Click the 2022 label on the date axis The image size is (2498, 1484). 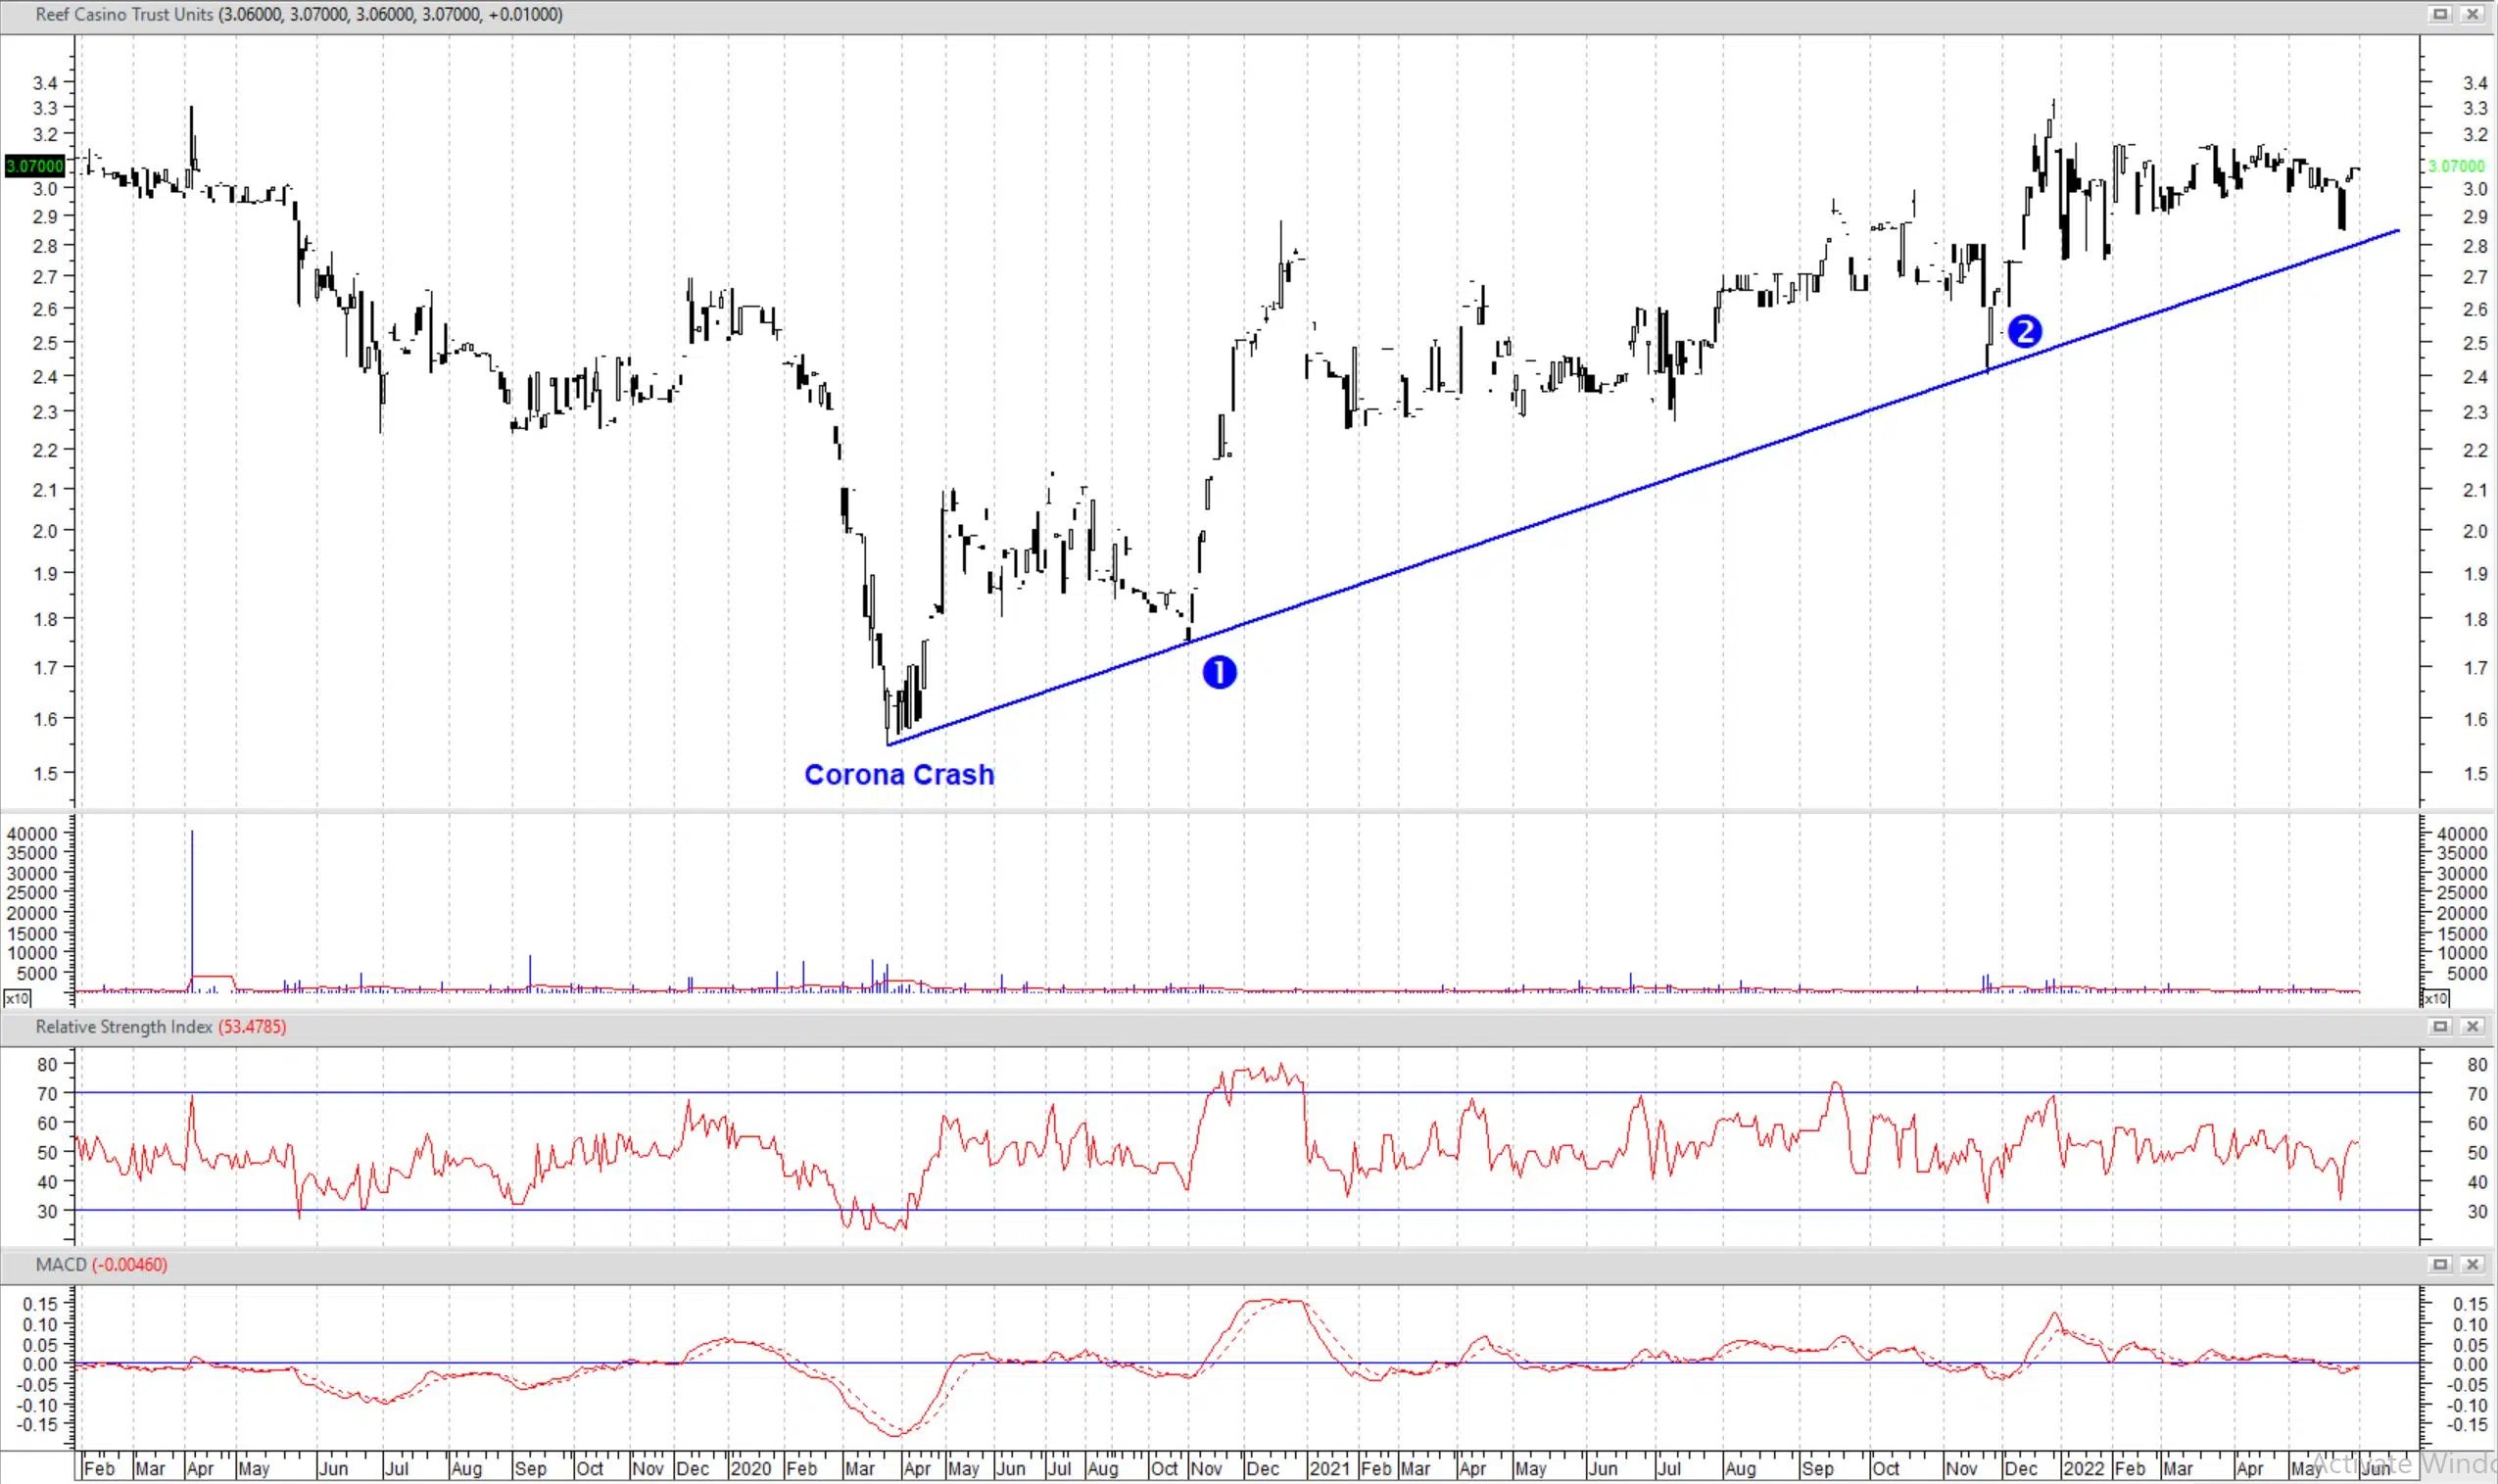point(2084,1468)
